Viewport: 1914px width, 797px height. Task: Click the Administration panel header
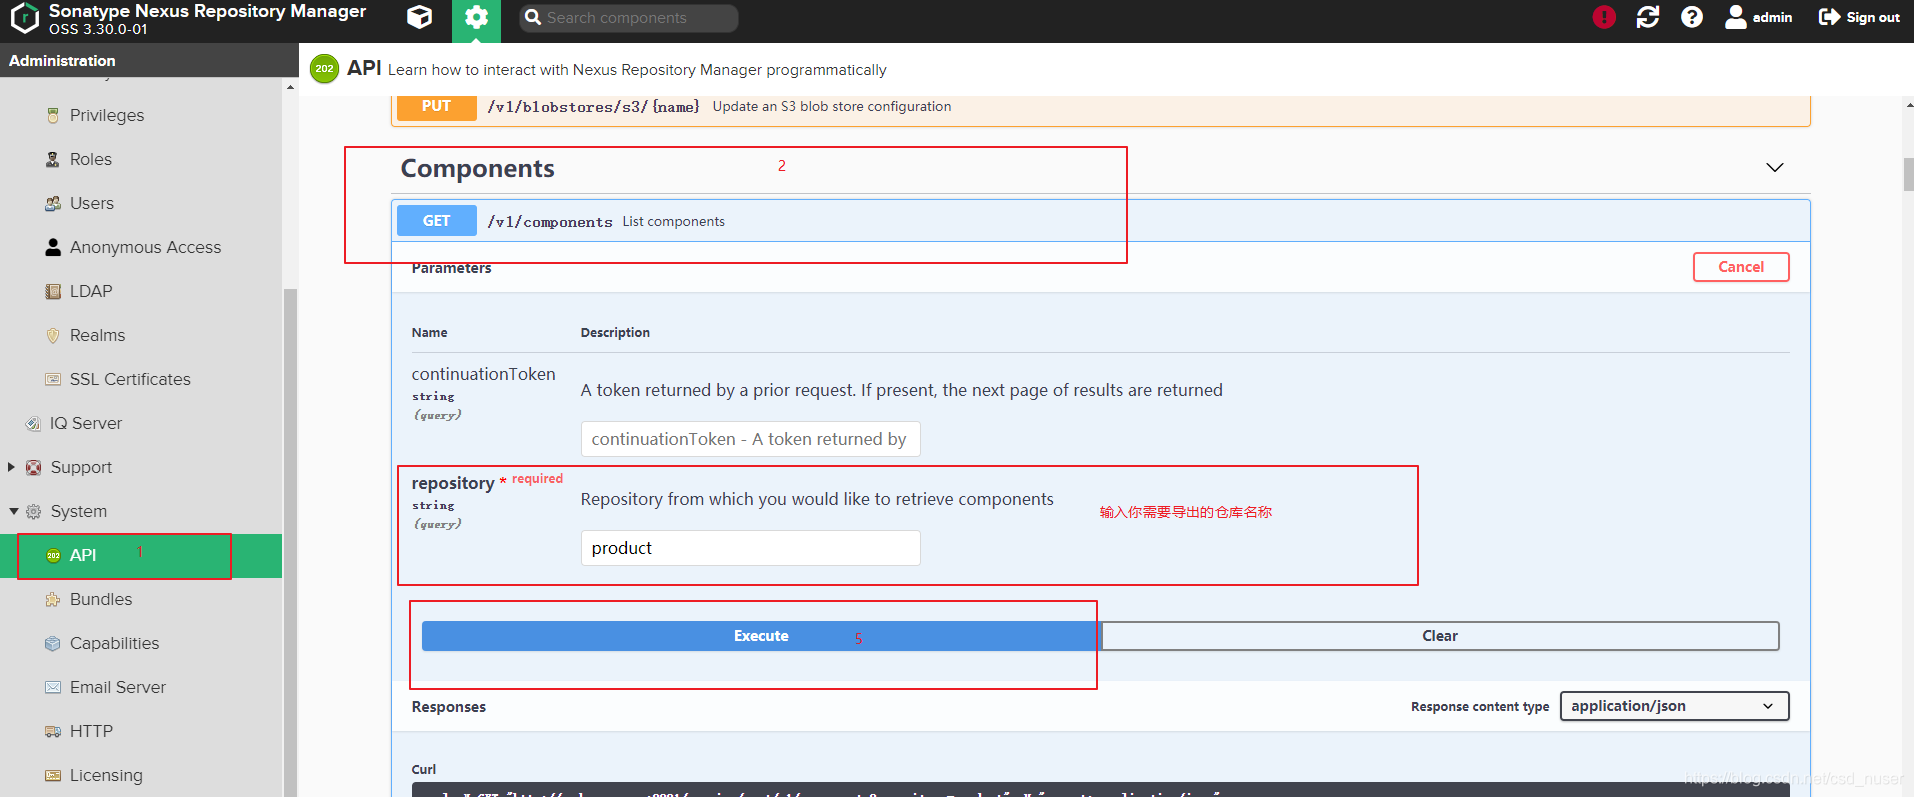pos(149,60)
